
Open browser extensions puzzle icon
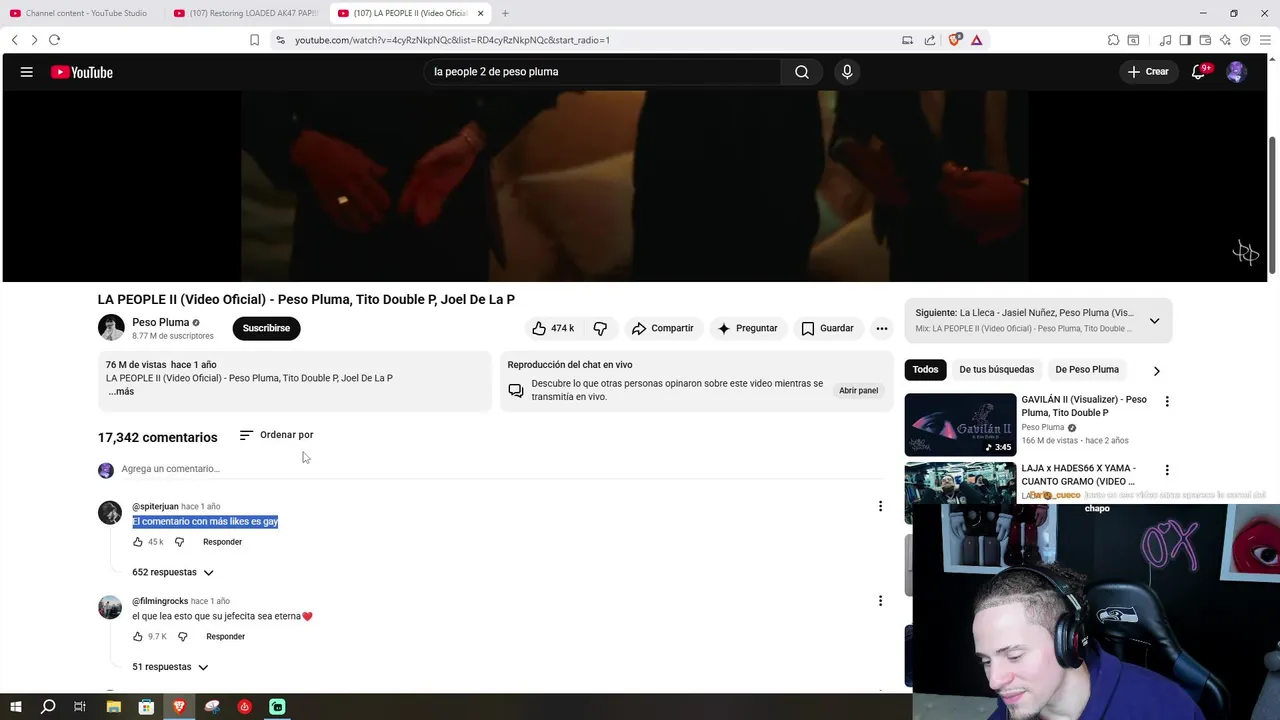coord(1113,40)
